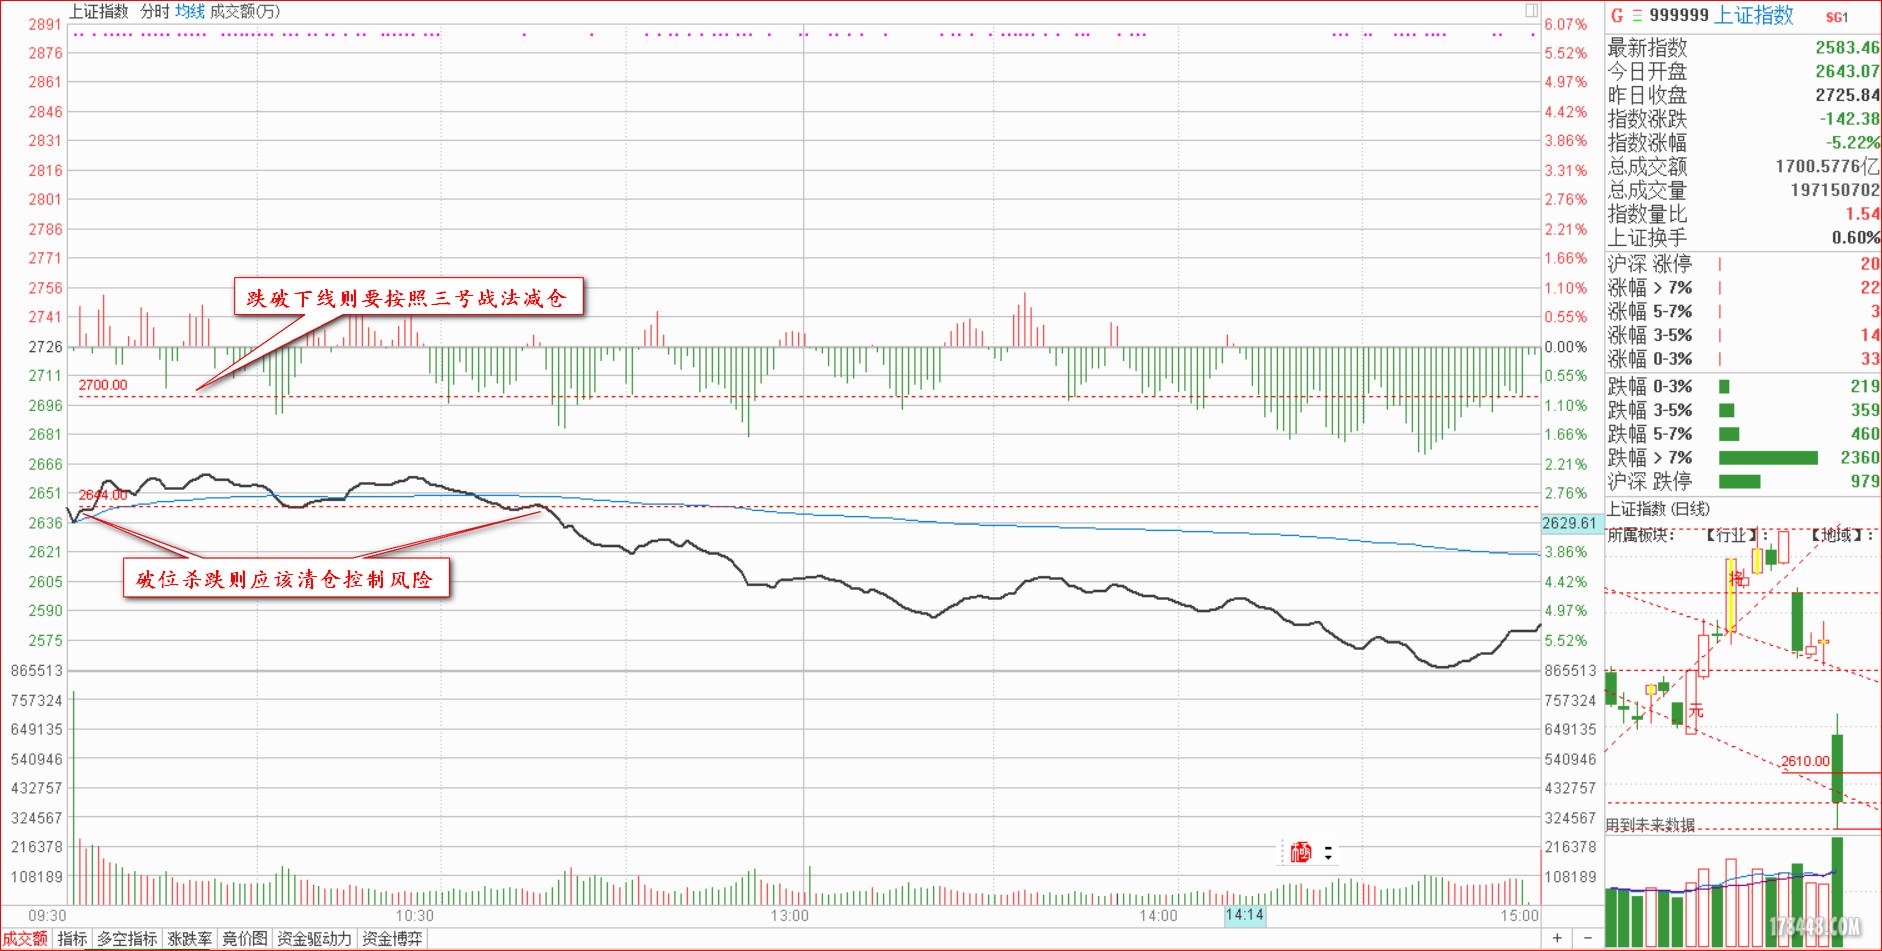Open the 多空指标 tab
This screenshot has width=1882, height=951.
[x=127, y=939]
